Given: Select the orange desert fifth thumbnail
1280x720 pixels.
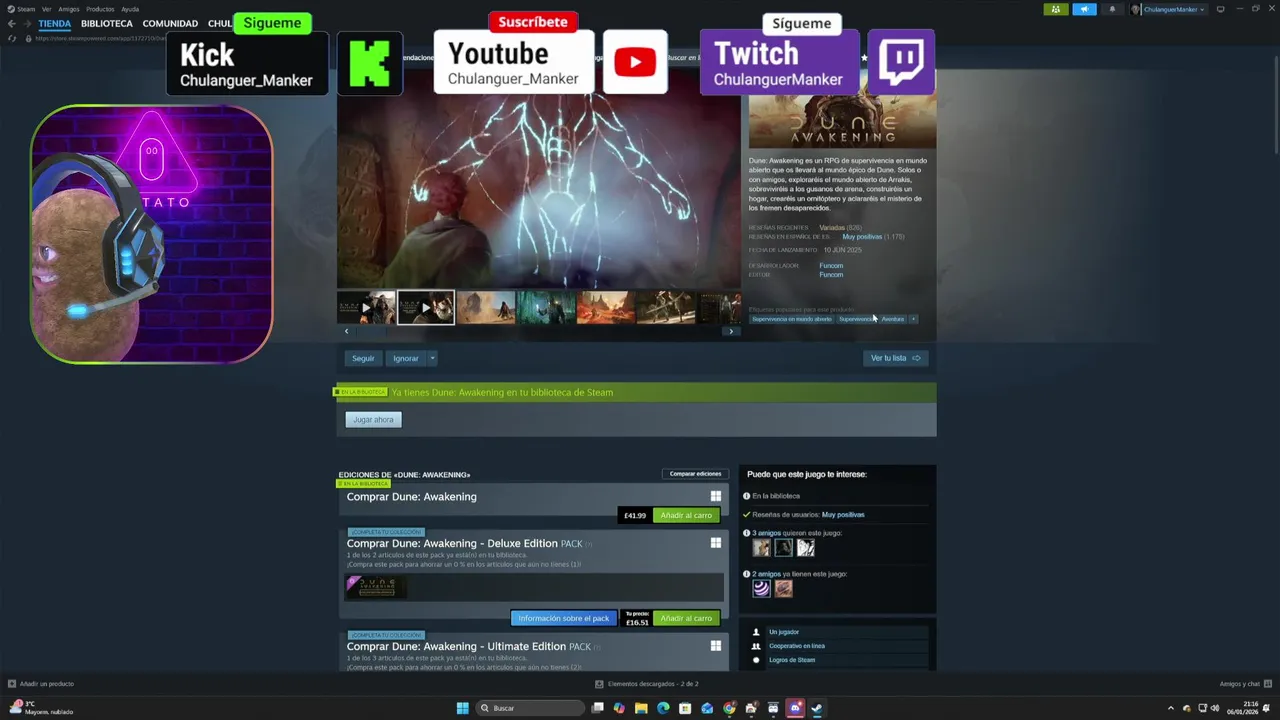Looking at the screenshot, I should pyautogui.click(x=605, y=307).
